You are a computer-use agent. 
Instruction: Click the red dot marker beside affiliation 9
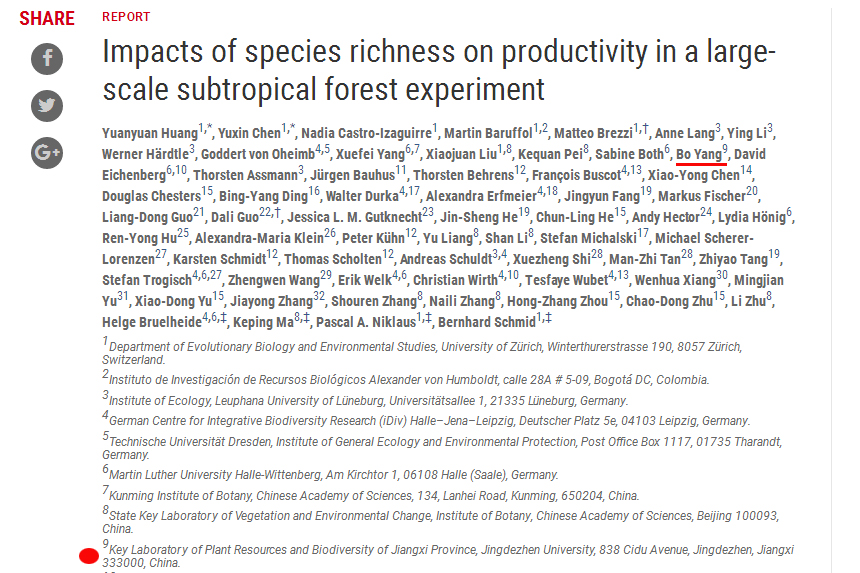[x=89, y=556]
